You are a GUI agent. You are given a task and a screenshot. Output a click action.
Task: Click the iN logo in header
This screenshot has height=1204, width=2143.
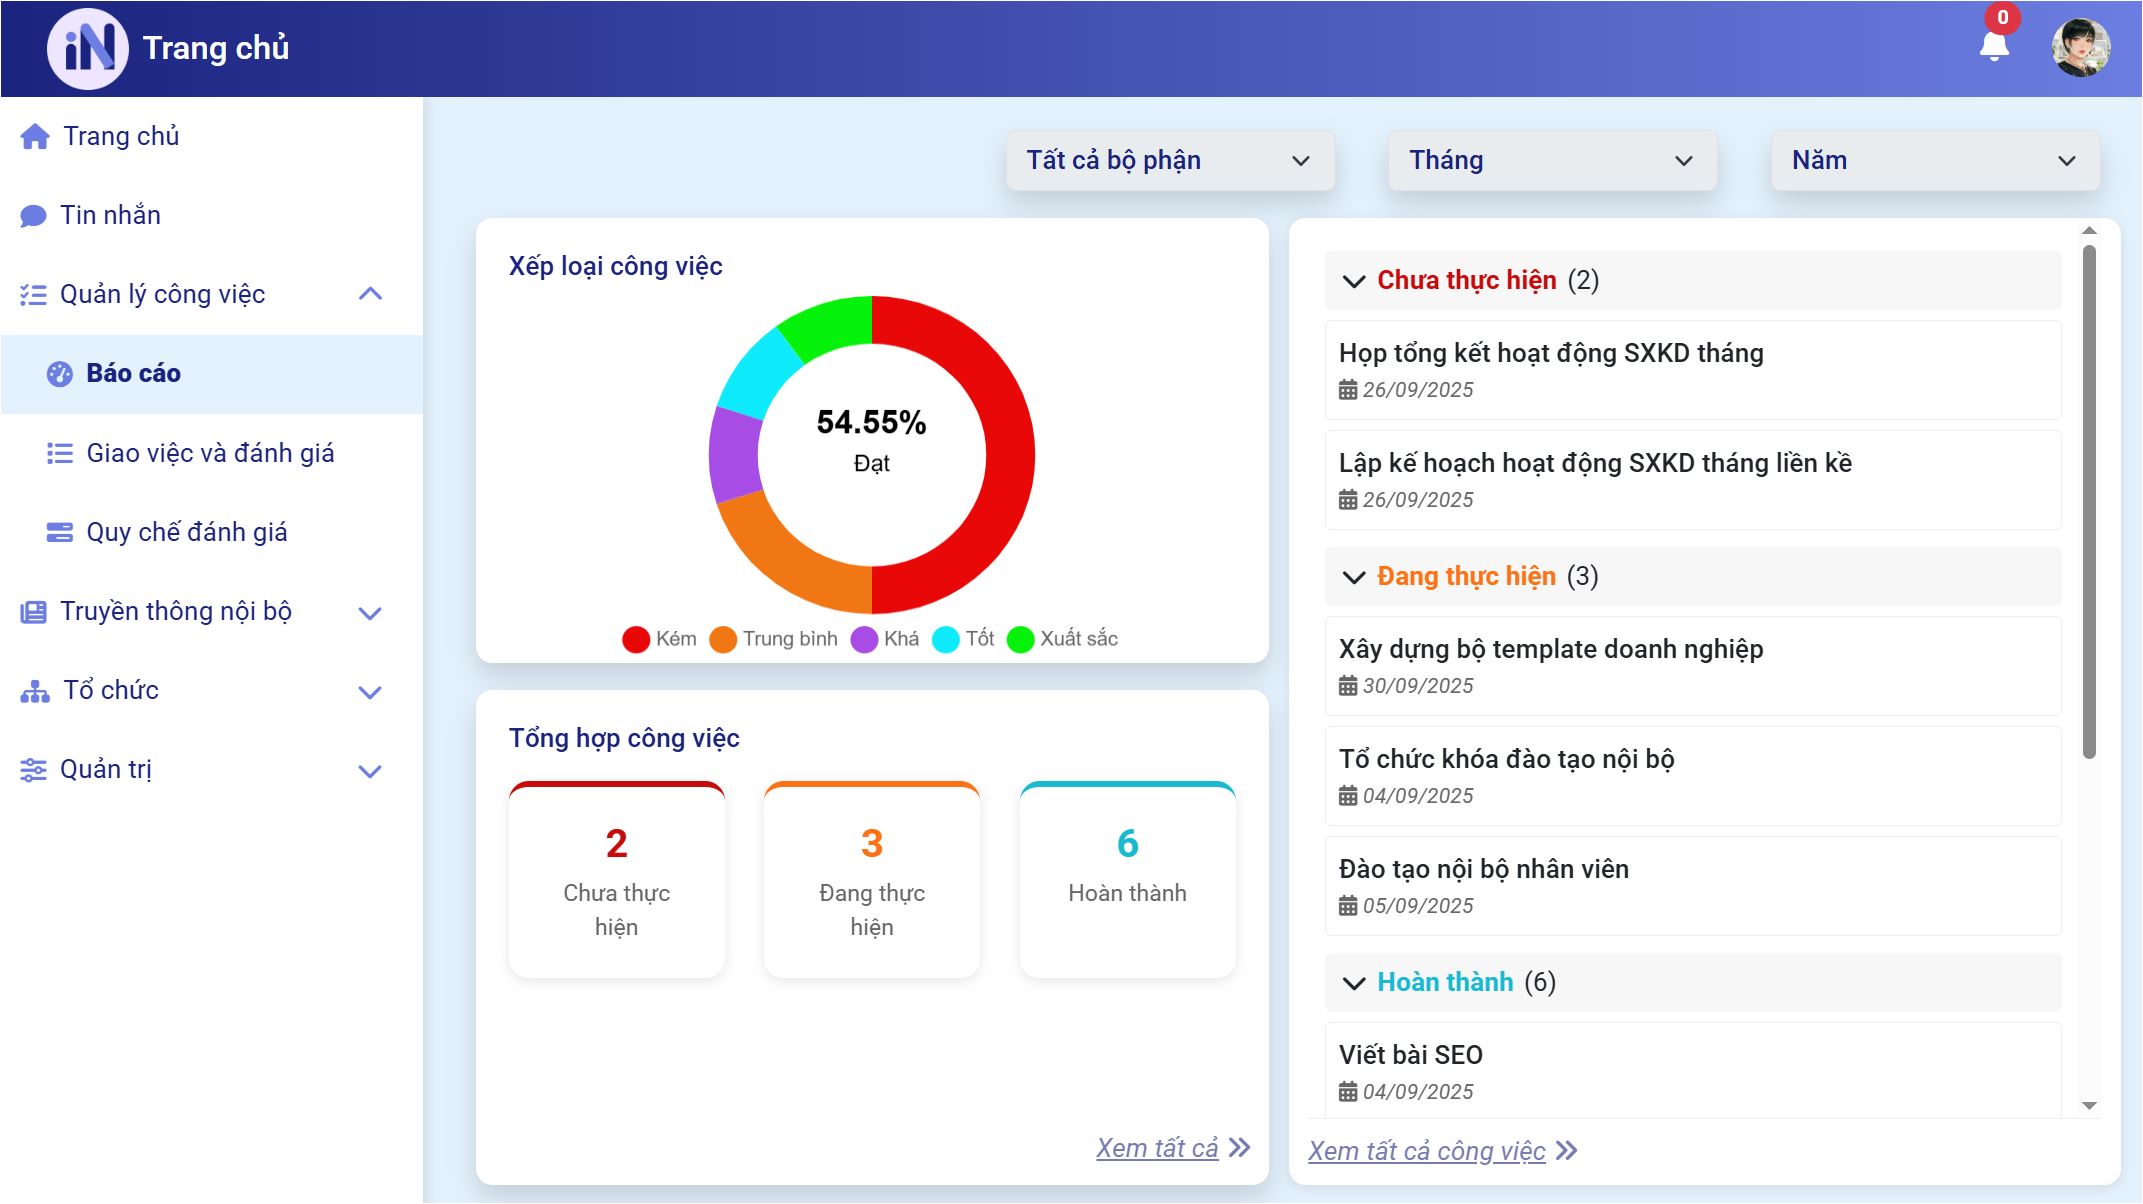pos(88,48)
